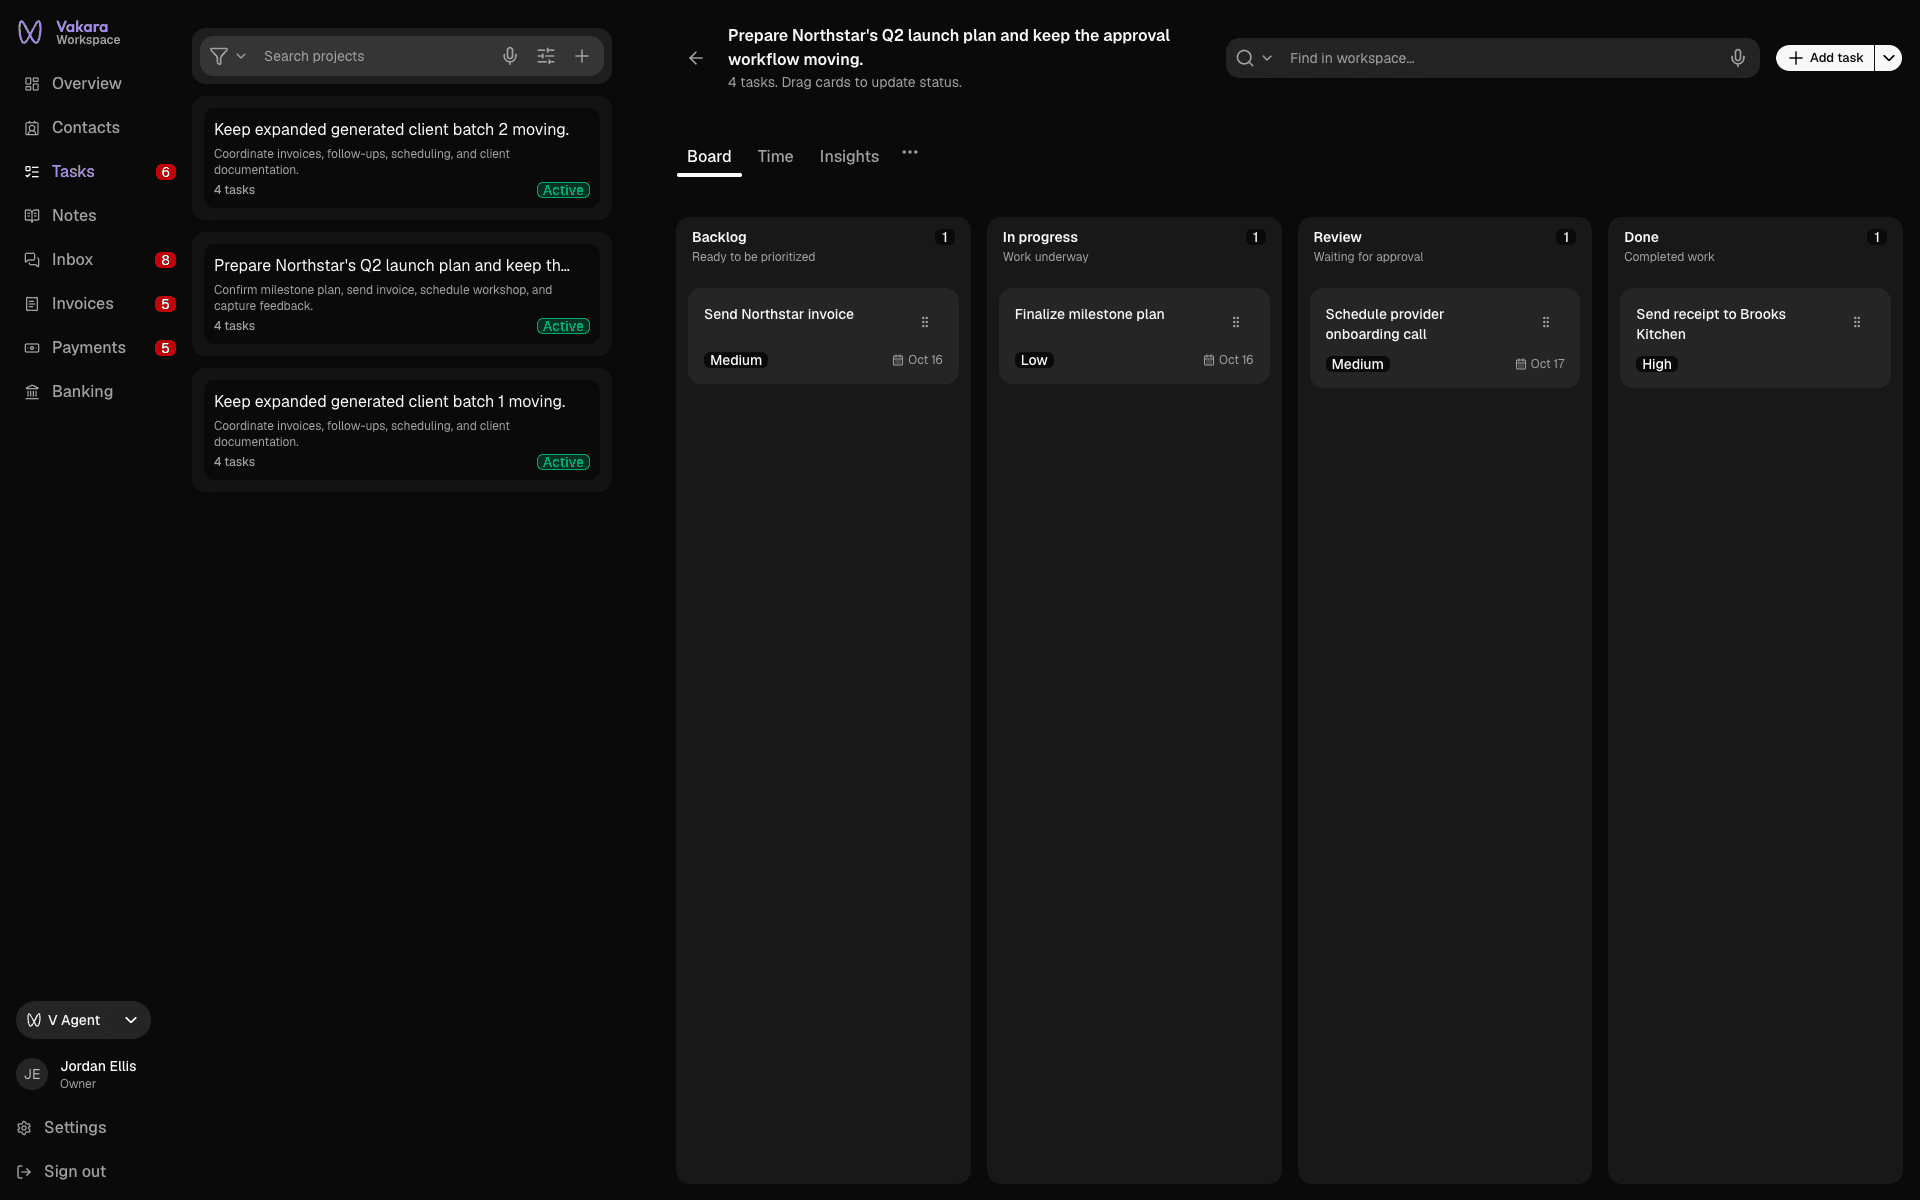Click handle on Send receipt to Brooks Kitchen

click(x=1857, y=322)
